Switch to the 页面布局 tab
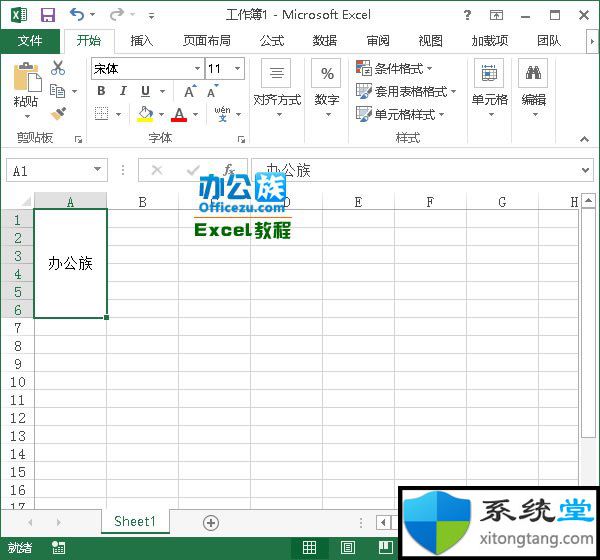The height and width of the screenshot is (560, 600). pyautogui.click(x=207, y=41)
